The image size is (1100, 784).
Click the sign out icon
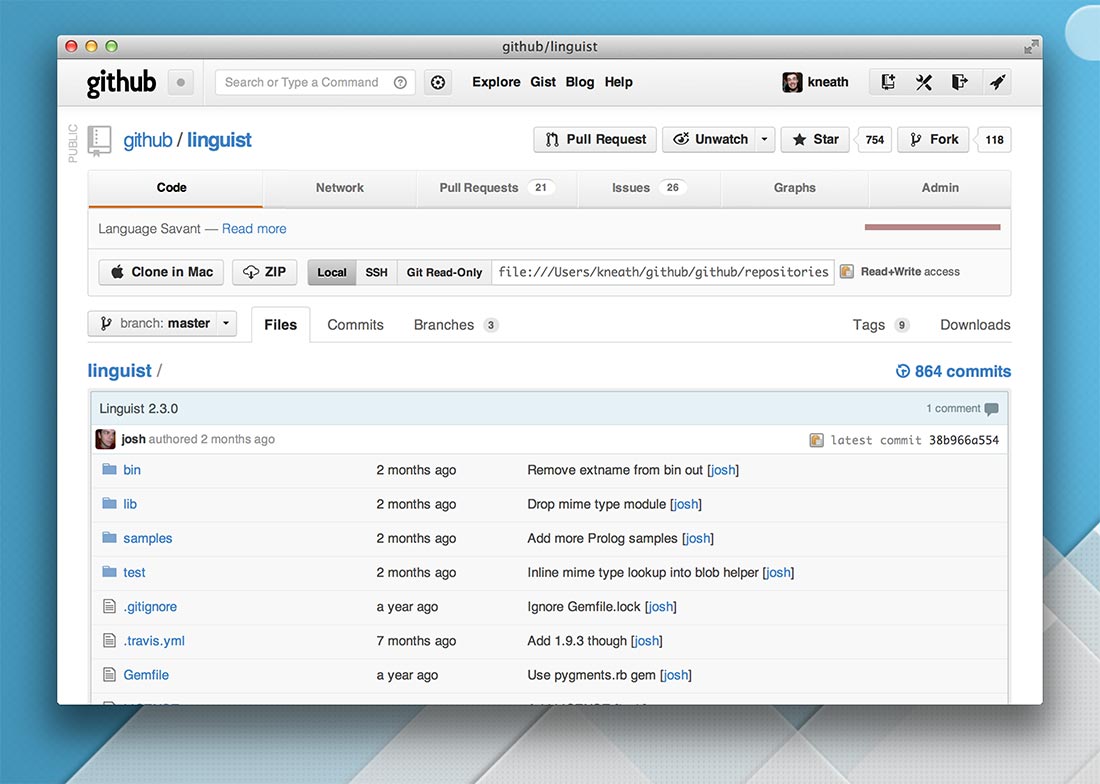point(960,82)
